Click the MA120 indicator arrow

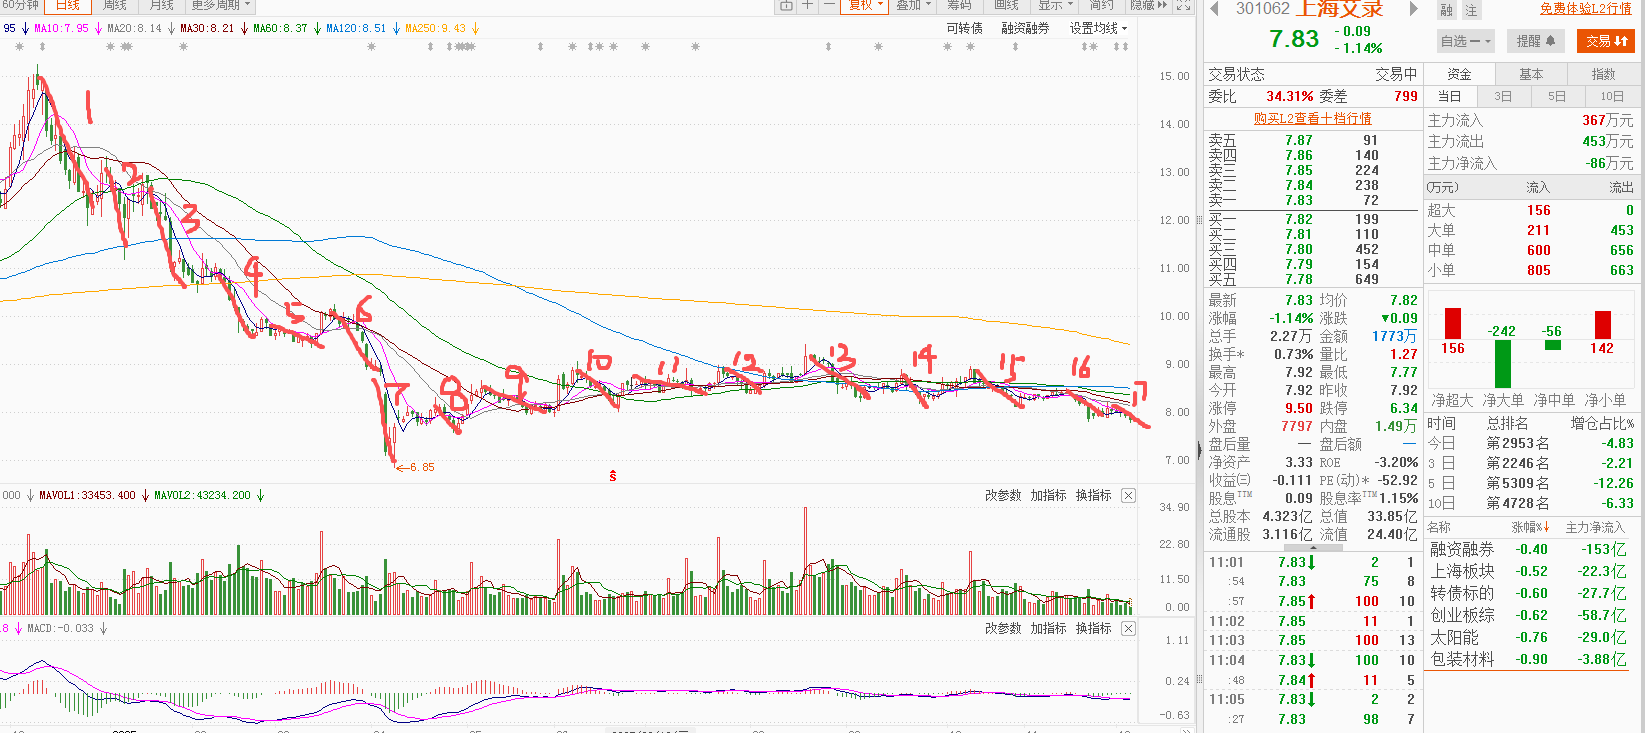pyautogui.click(x=396, y=29)
